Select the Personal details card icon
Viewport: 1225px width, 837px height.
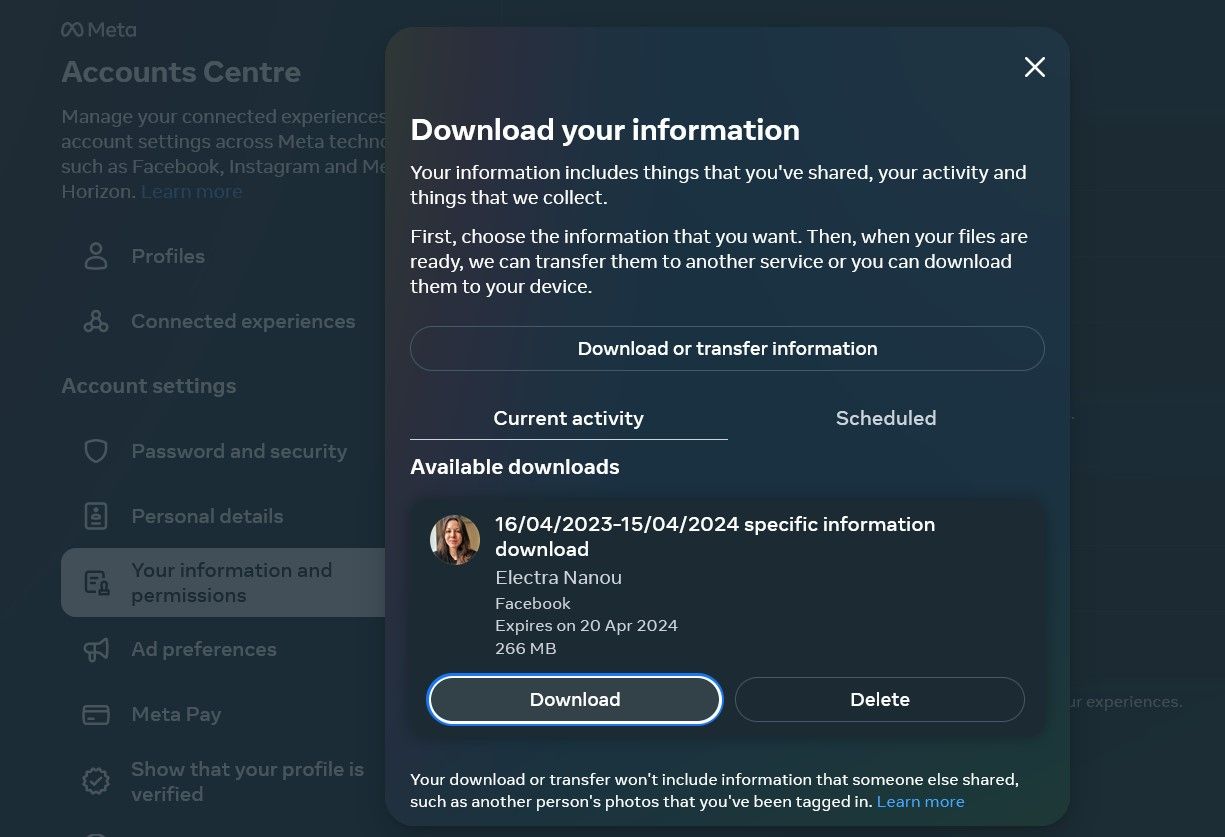point(95,516)
